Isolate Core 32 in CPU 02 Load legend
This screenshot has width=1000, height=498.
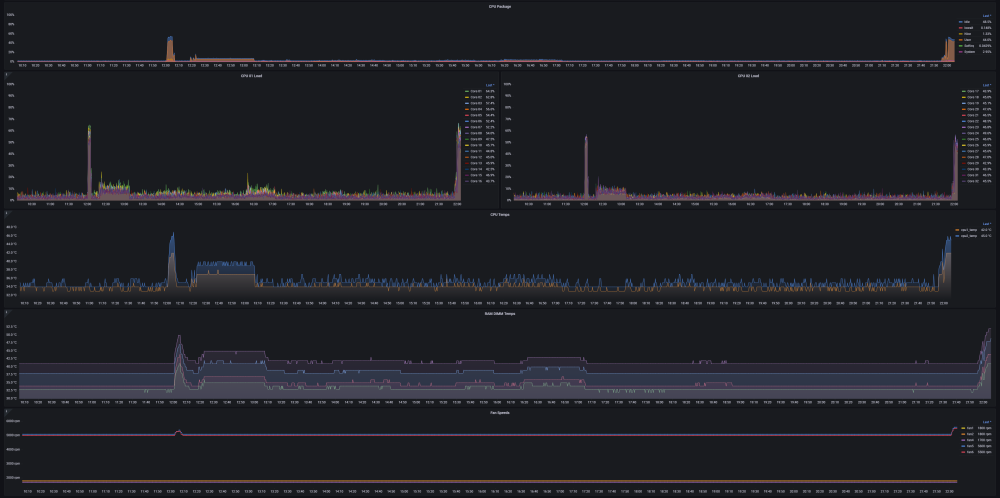(973, 181)
